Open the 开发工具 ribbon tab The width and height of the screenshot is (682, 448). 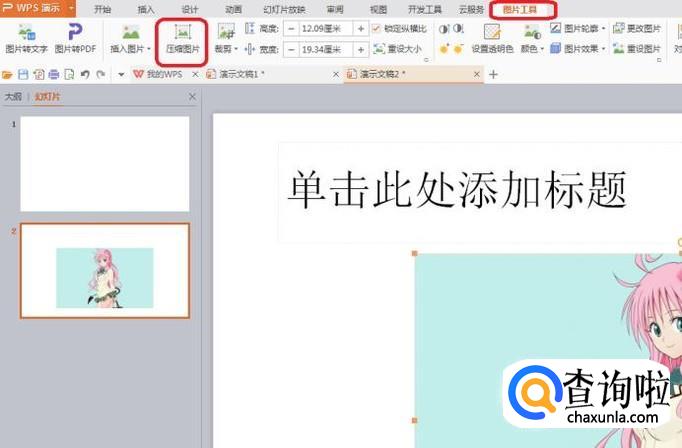[x=425, y=9]
